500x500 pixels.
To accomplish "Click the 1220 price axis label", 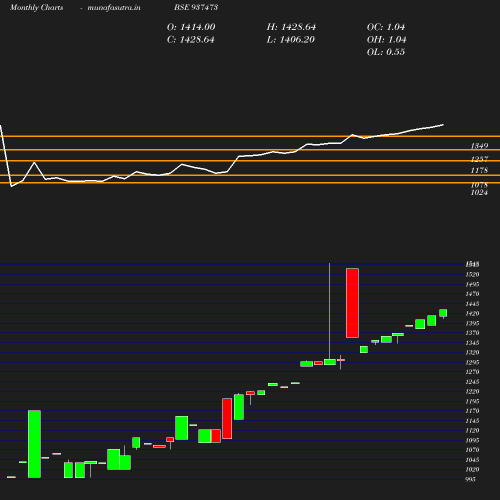I will pos(473,391).
